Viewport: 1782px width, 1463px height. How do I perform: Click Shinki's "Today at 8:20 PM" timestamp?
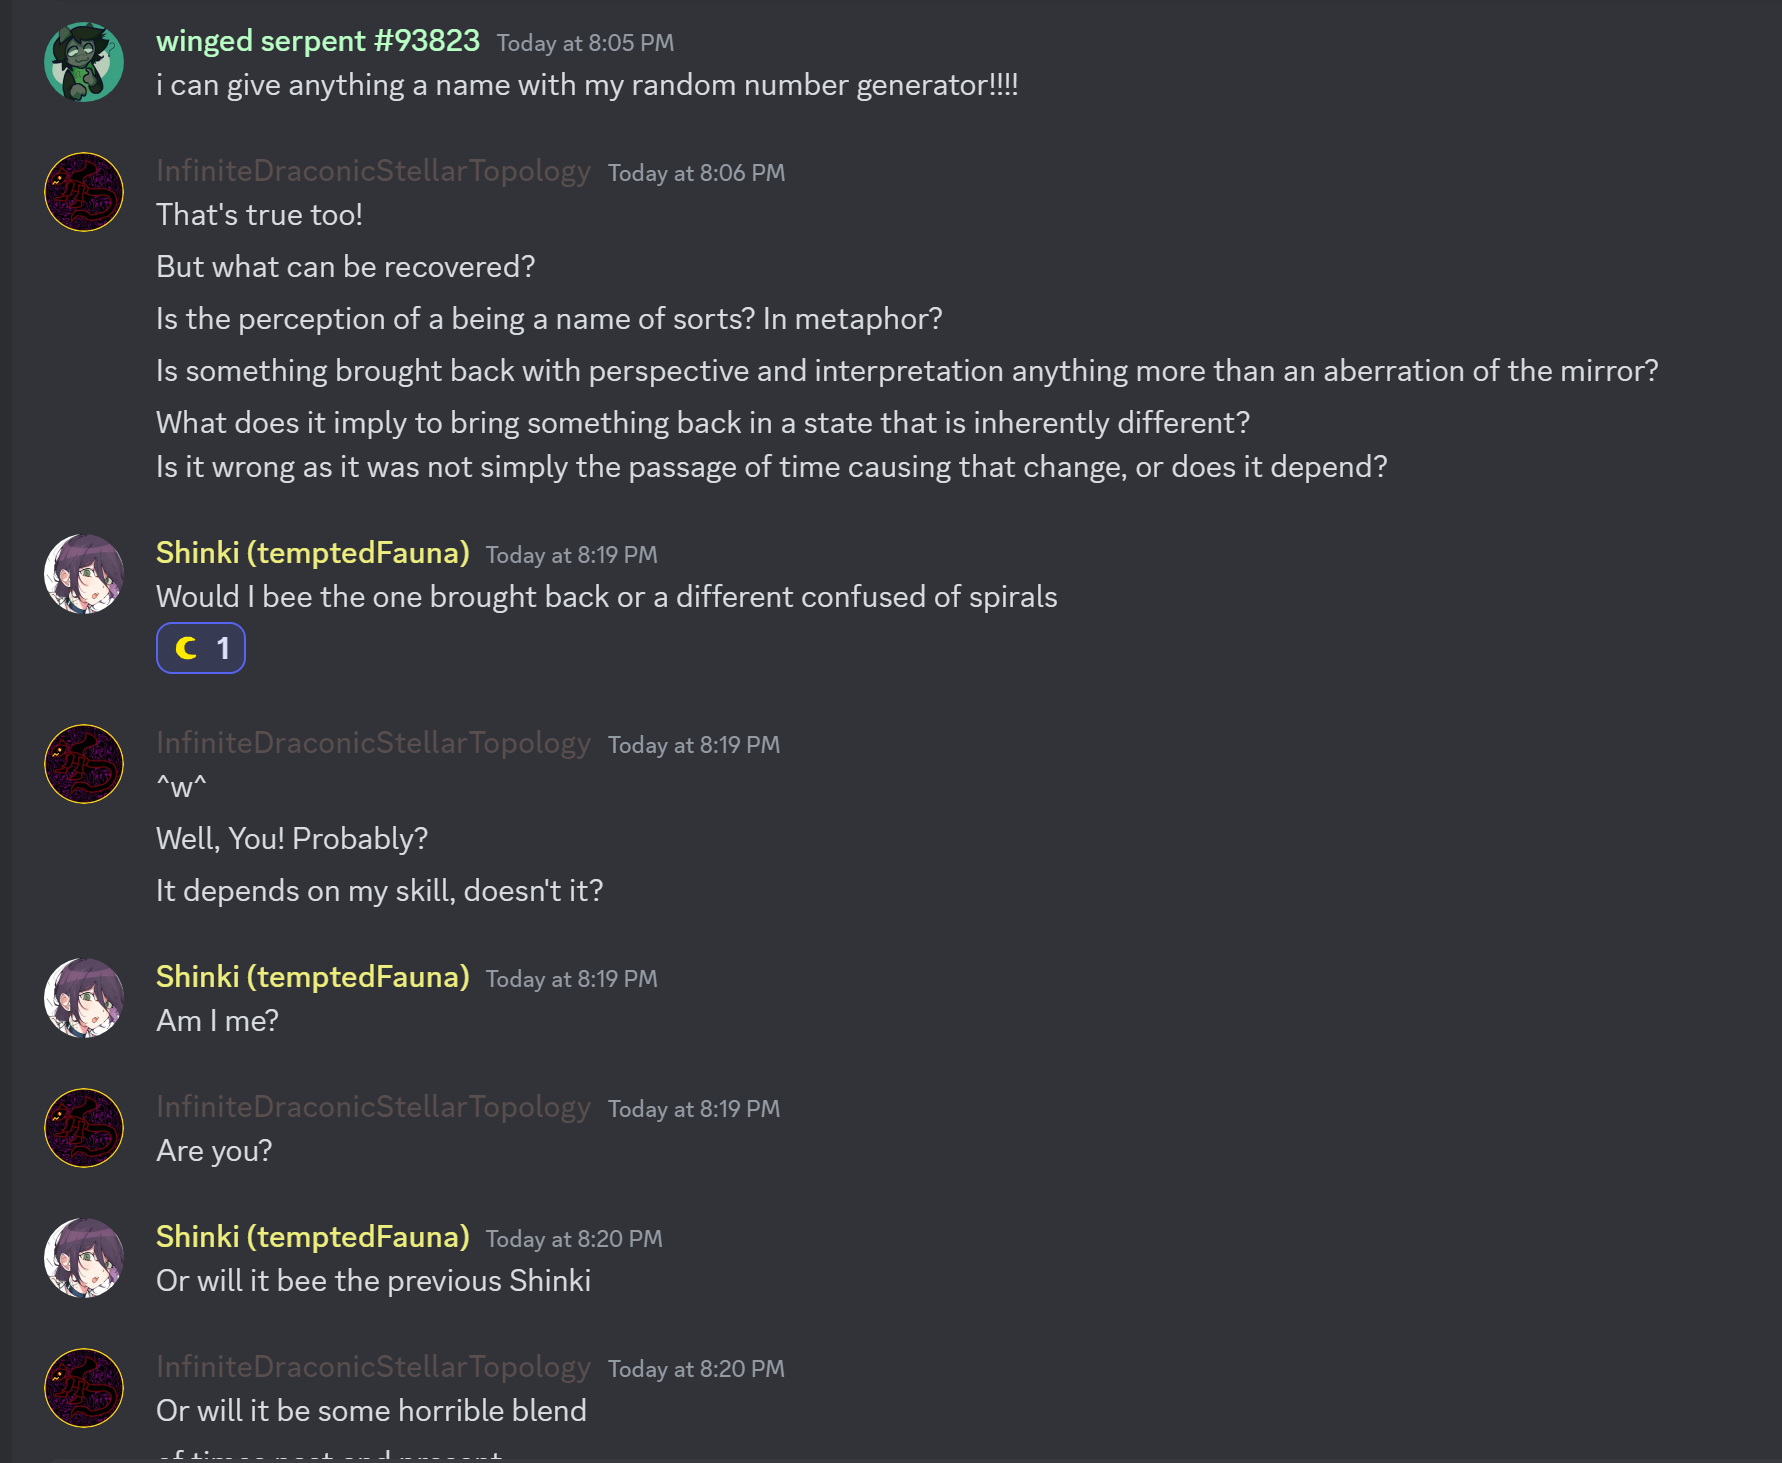coord(574,1239)
